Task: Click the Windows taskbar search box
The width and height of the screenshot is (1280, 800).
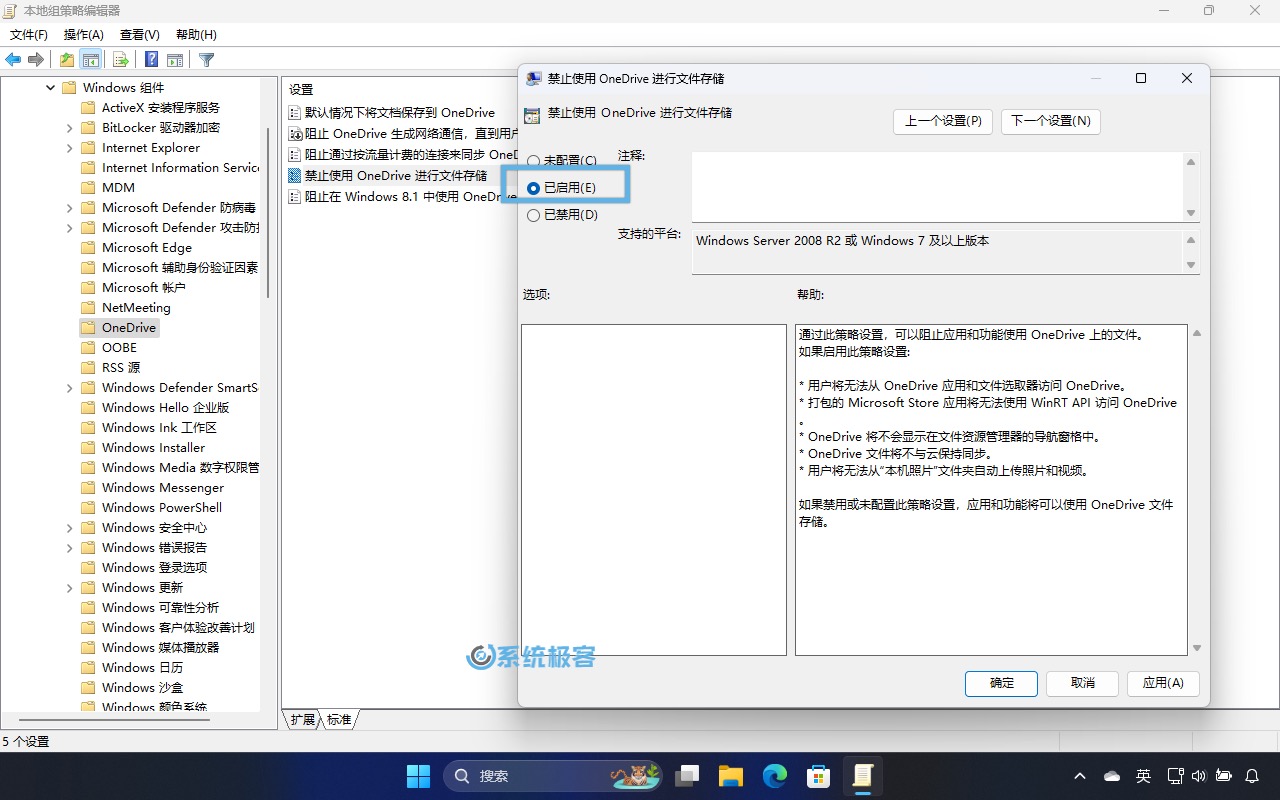Action: click(555, 776)
